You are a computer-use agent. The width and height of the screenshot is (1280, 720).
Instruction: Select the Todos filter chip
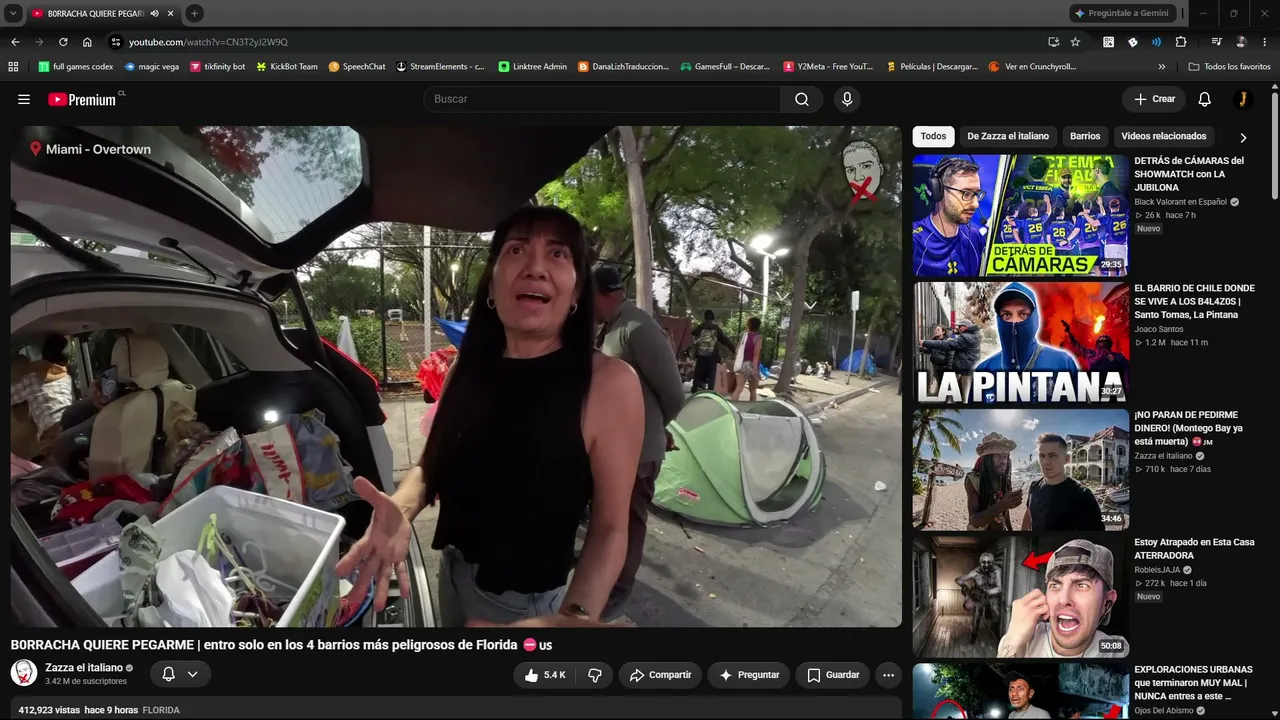click(x=933, y=136)
